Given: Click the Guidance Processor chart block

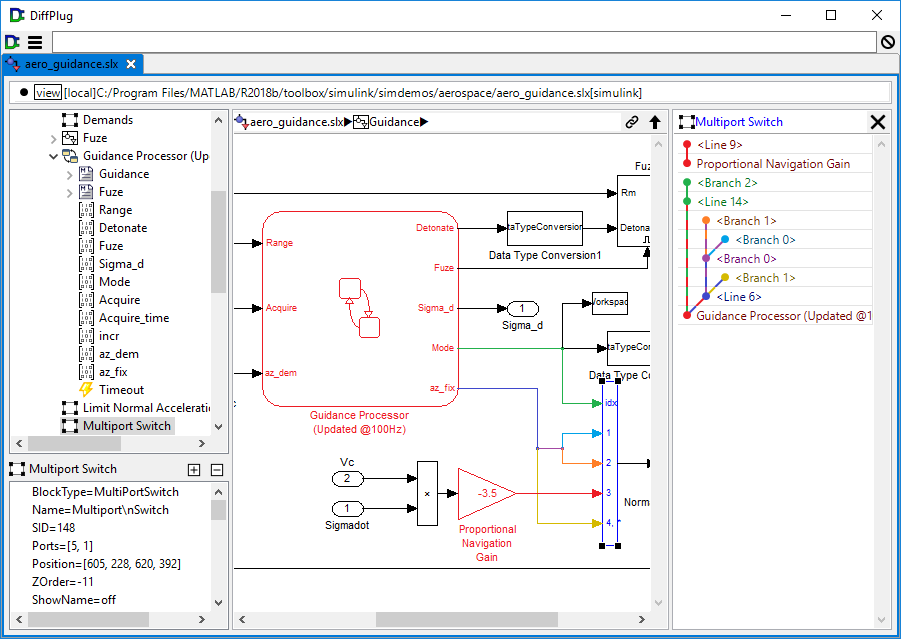Looking at the screenshot, I should (x=360, y=309).
